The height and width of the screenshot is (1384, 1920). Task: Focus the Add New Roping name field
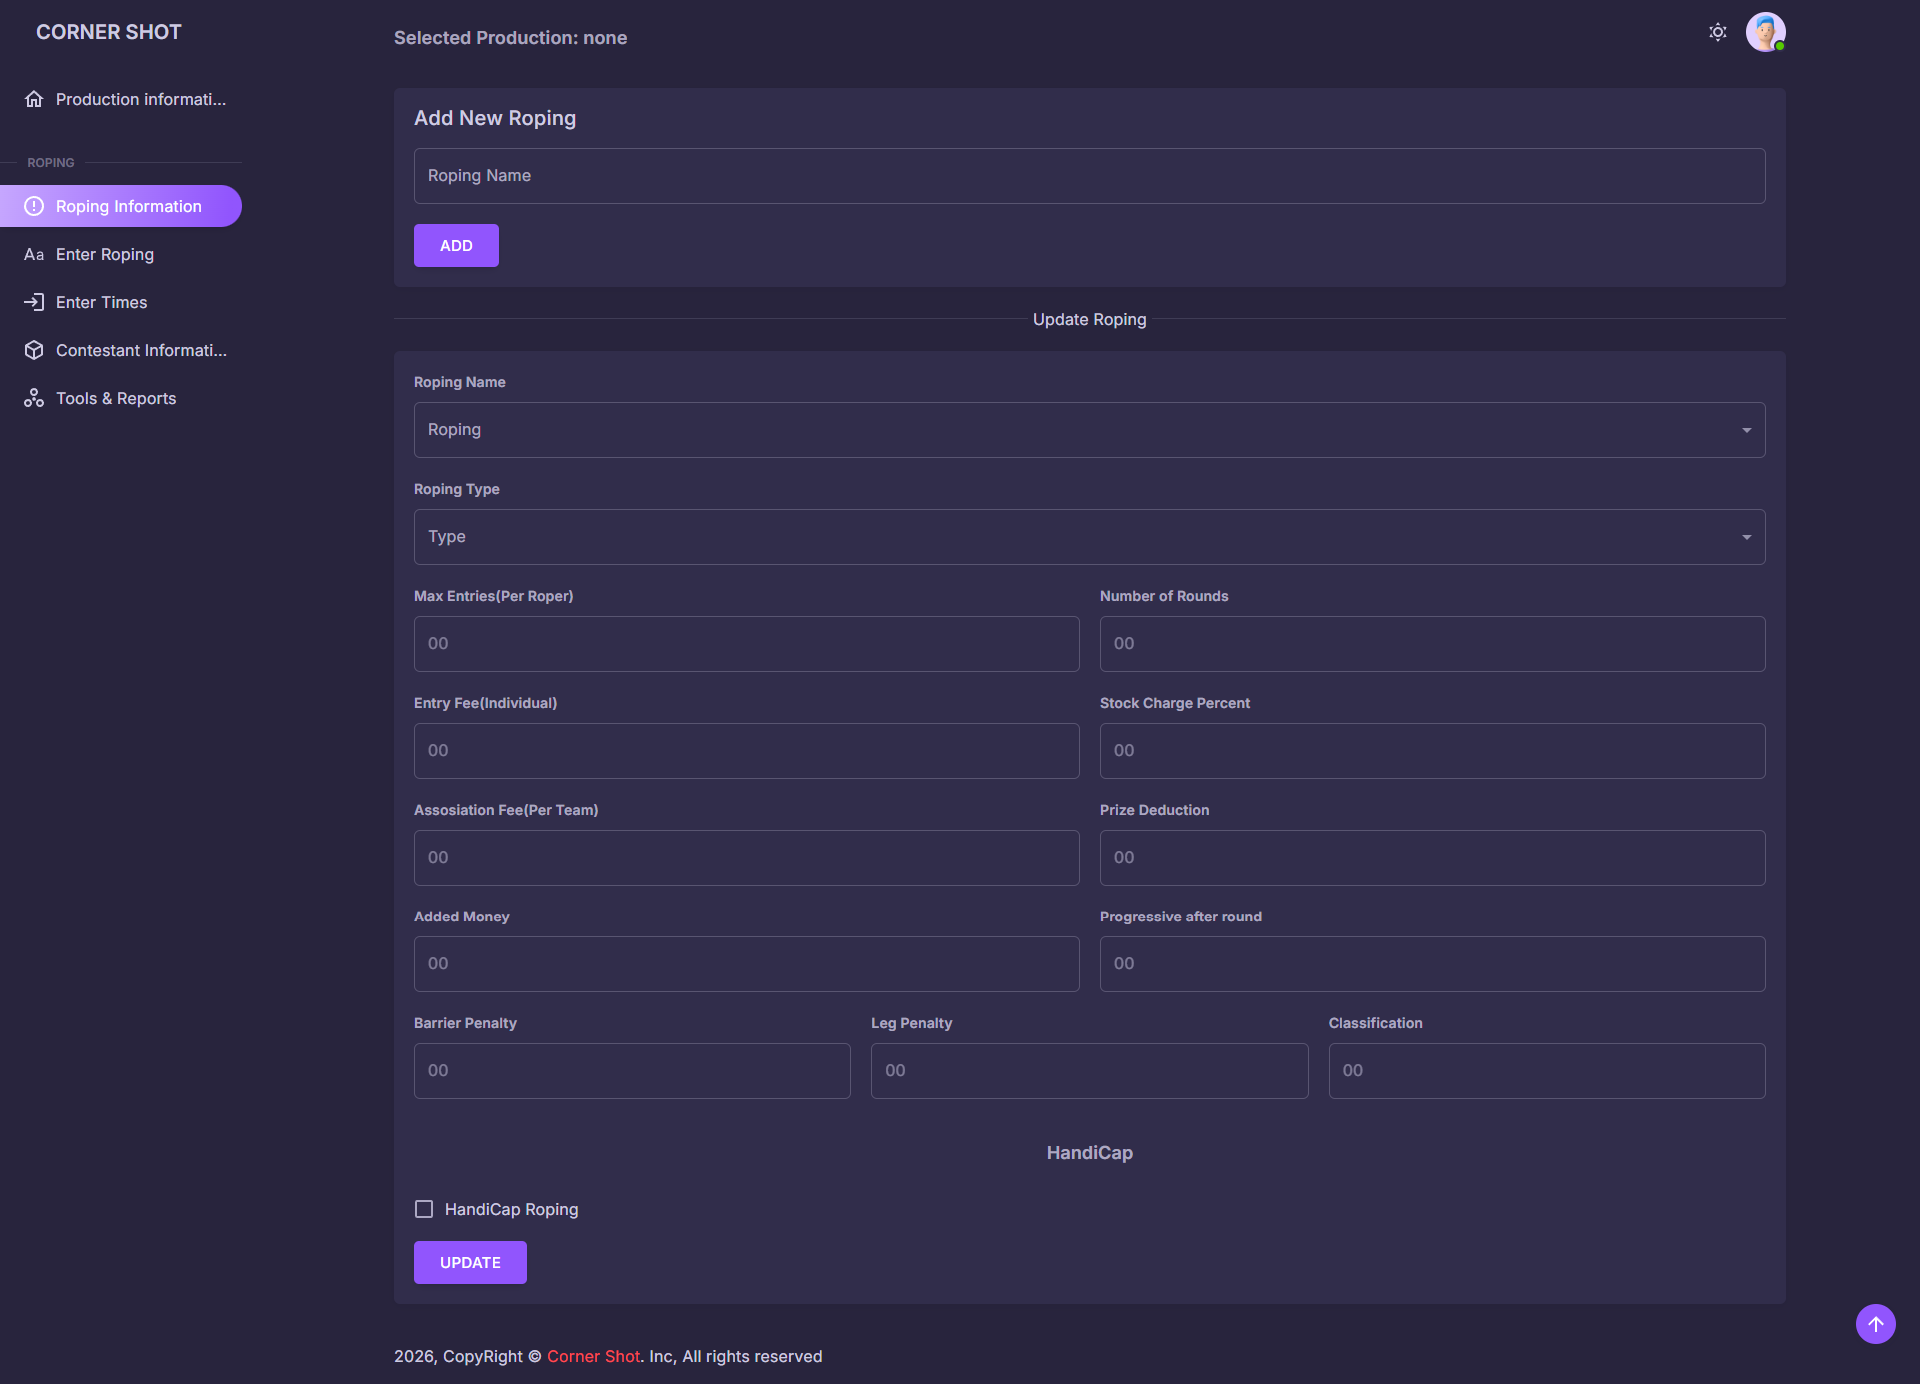pos(1089,176)
